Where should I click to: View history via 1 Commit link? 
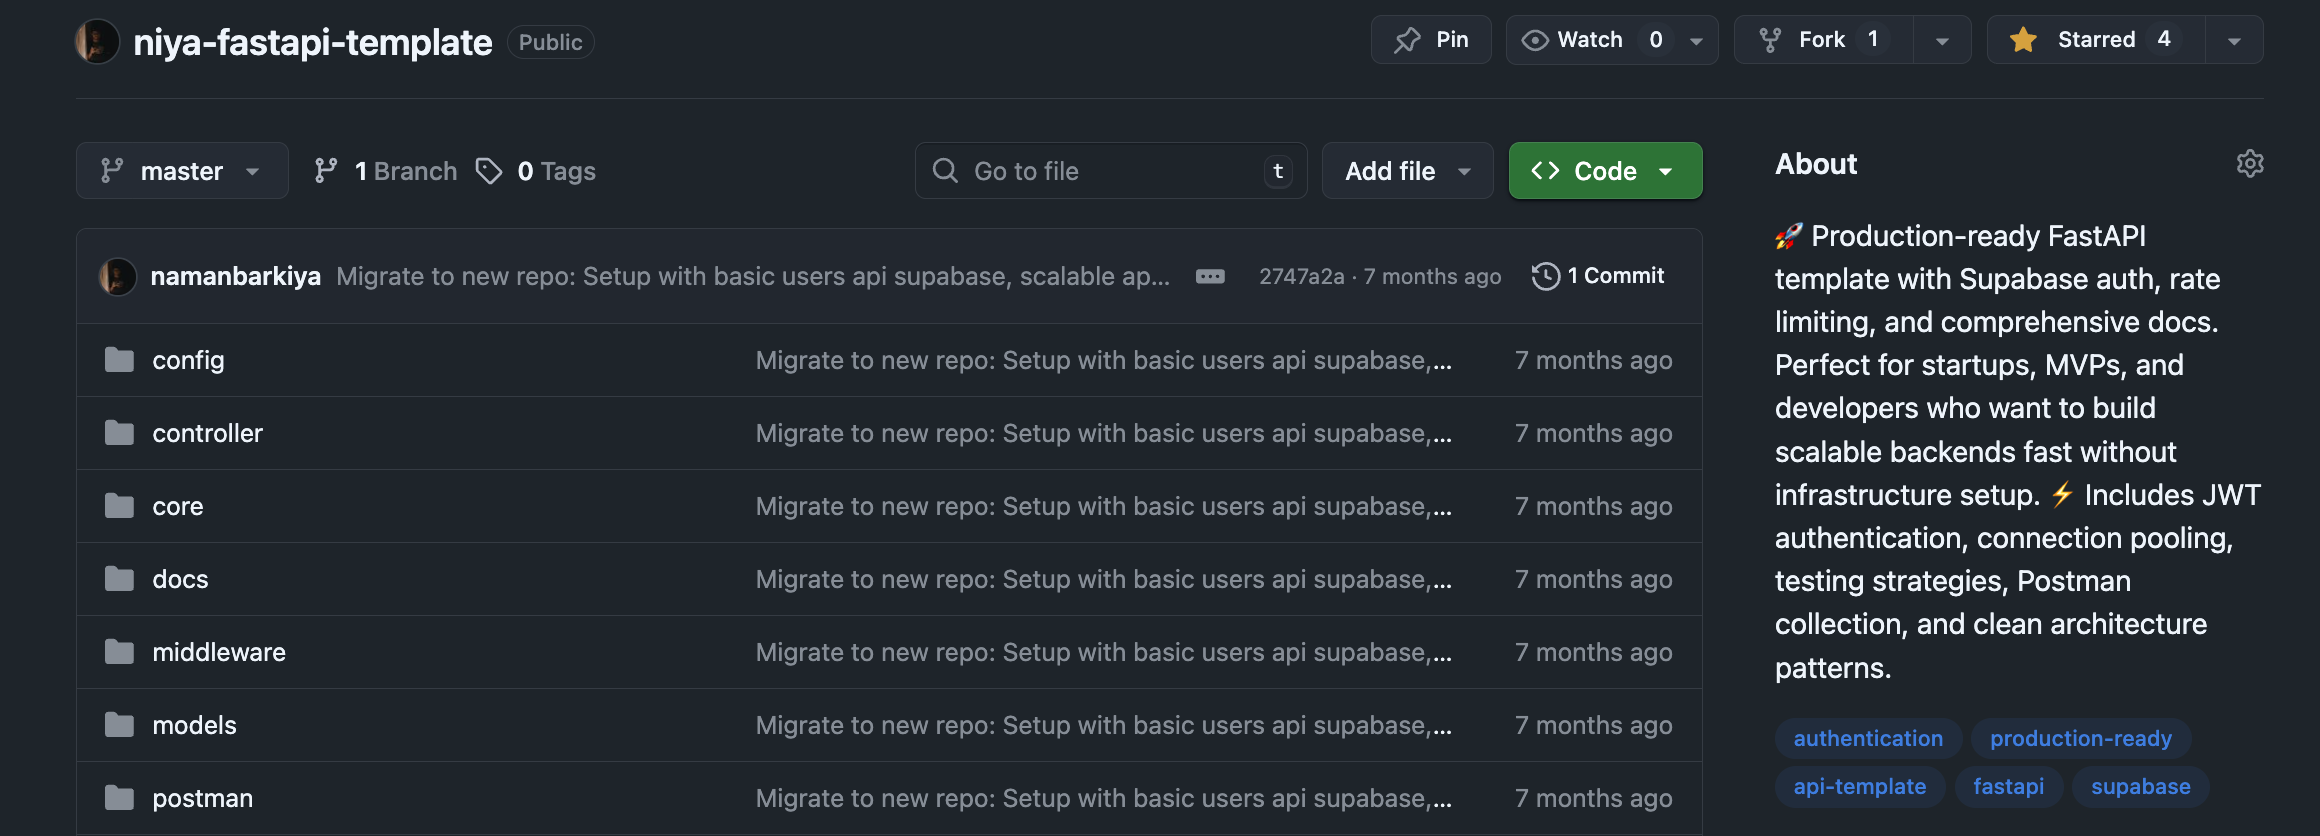tap(1598, 276)
